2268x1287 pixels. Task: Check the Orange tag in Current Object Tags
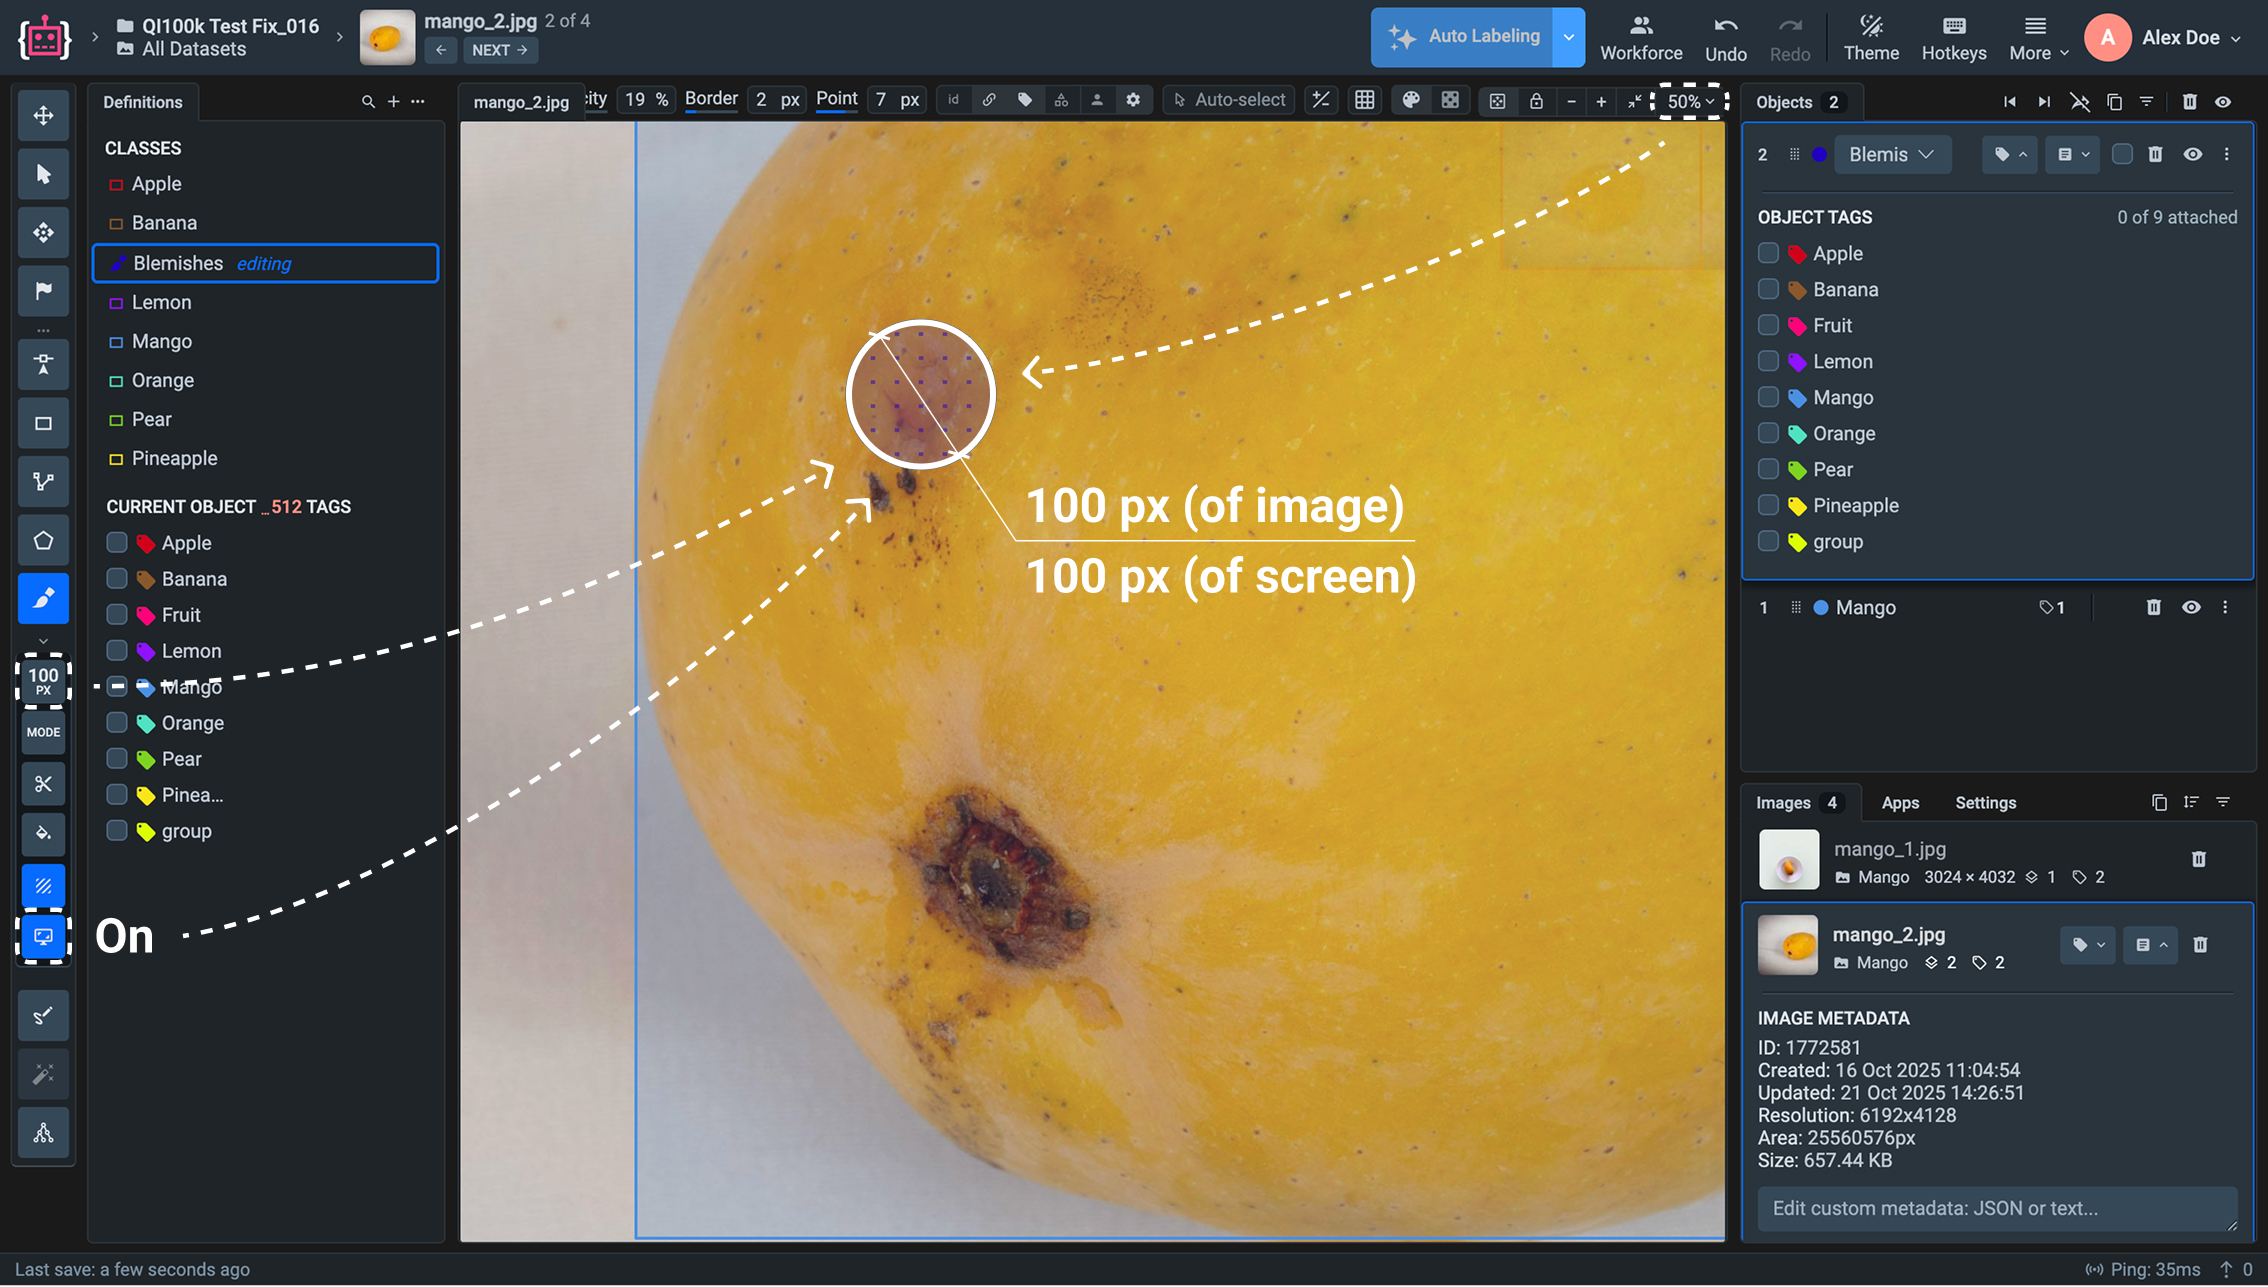click(117, 723)
